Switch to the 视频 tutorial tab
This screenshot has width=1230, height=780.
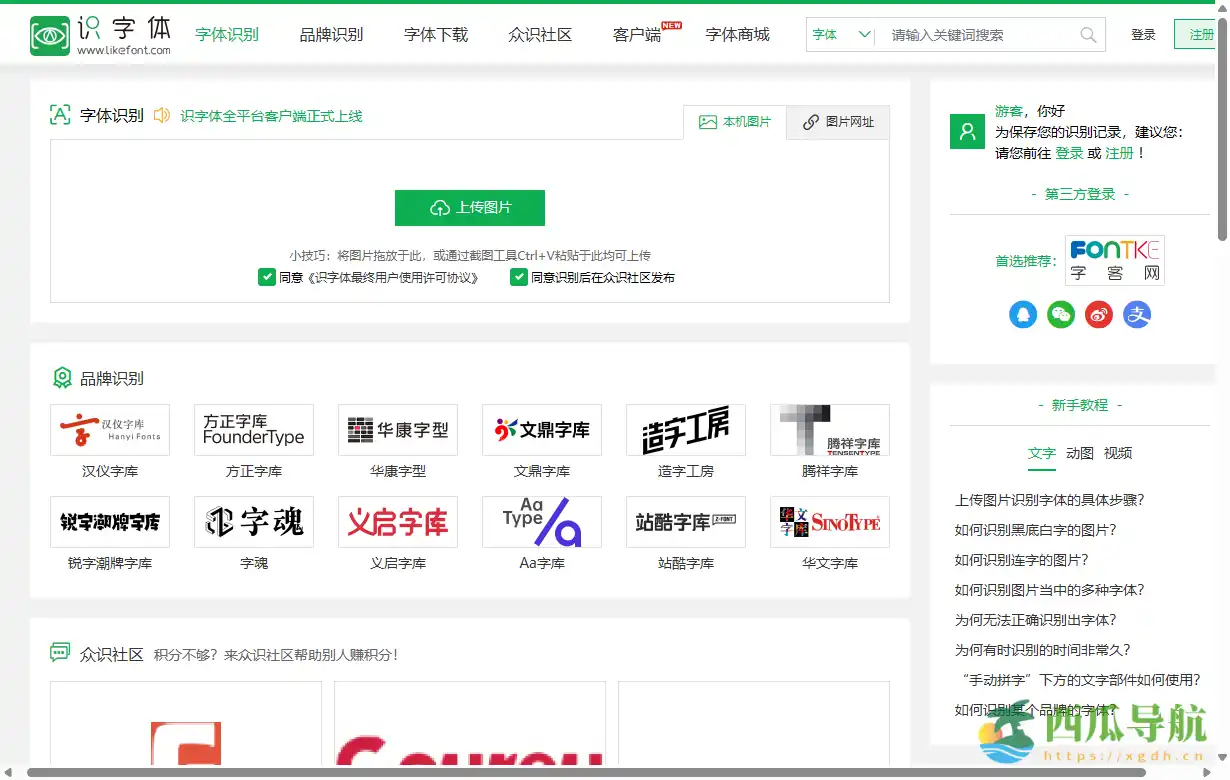pos(1117,453)
